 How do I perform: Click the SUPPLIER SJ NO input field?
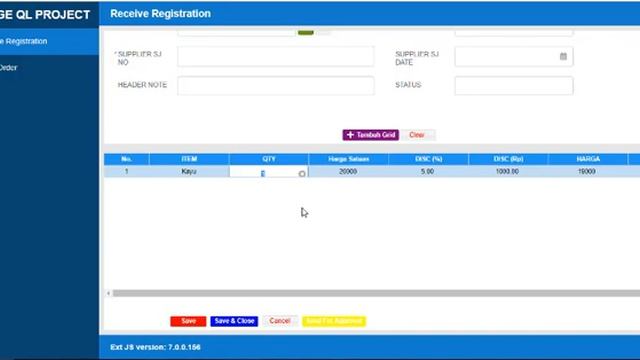276,56
